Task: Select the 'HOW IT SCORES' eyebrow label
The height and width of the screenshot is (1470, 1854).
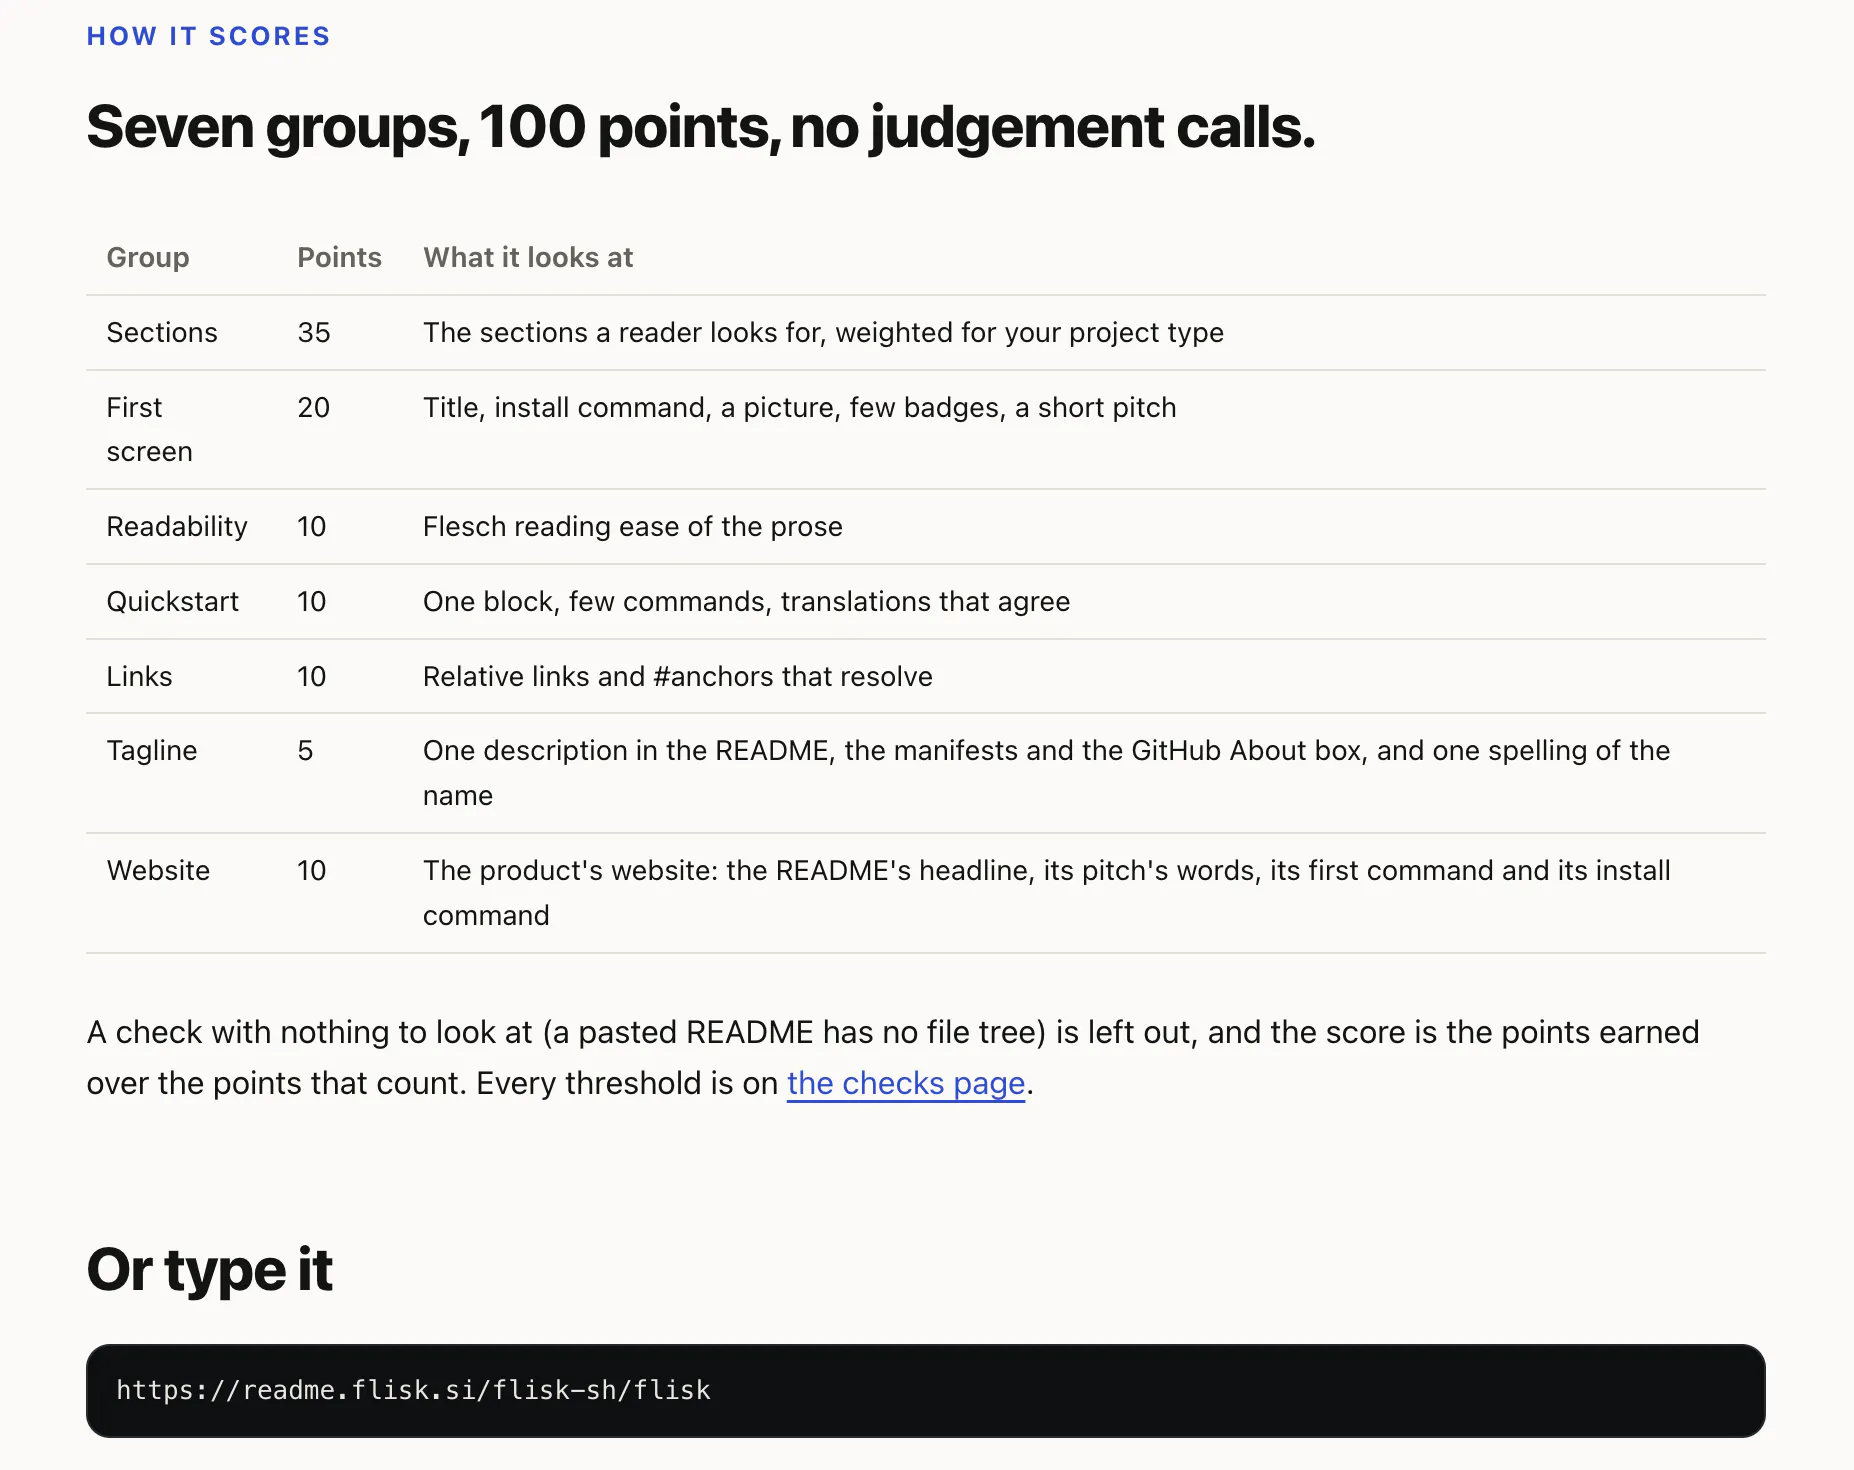Action: click(208, 36)
